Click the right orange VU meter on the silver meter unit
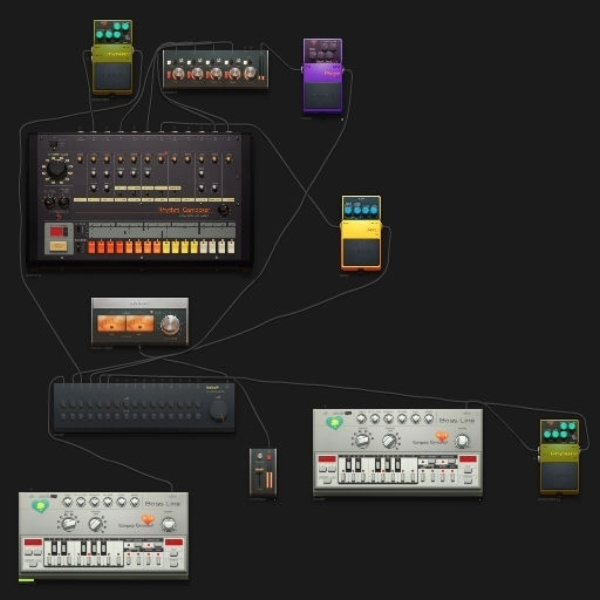The height and width of the screenshot is (600, 600). tap(140, 323)
